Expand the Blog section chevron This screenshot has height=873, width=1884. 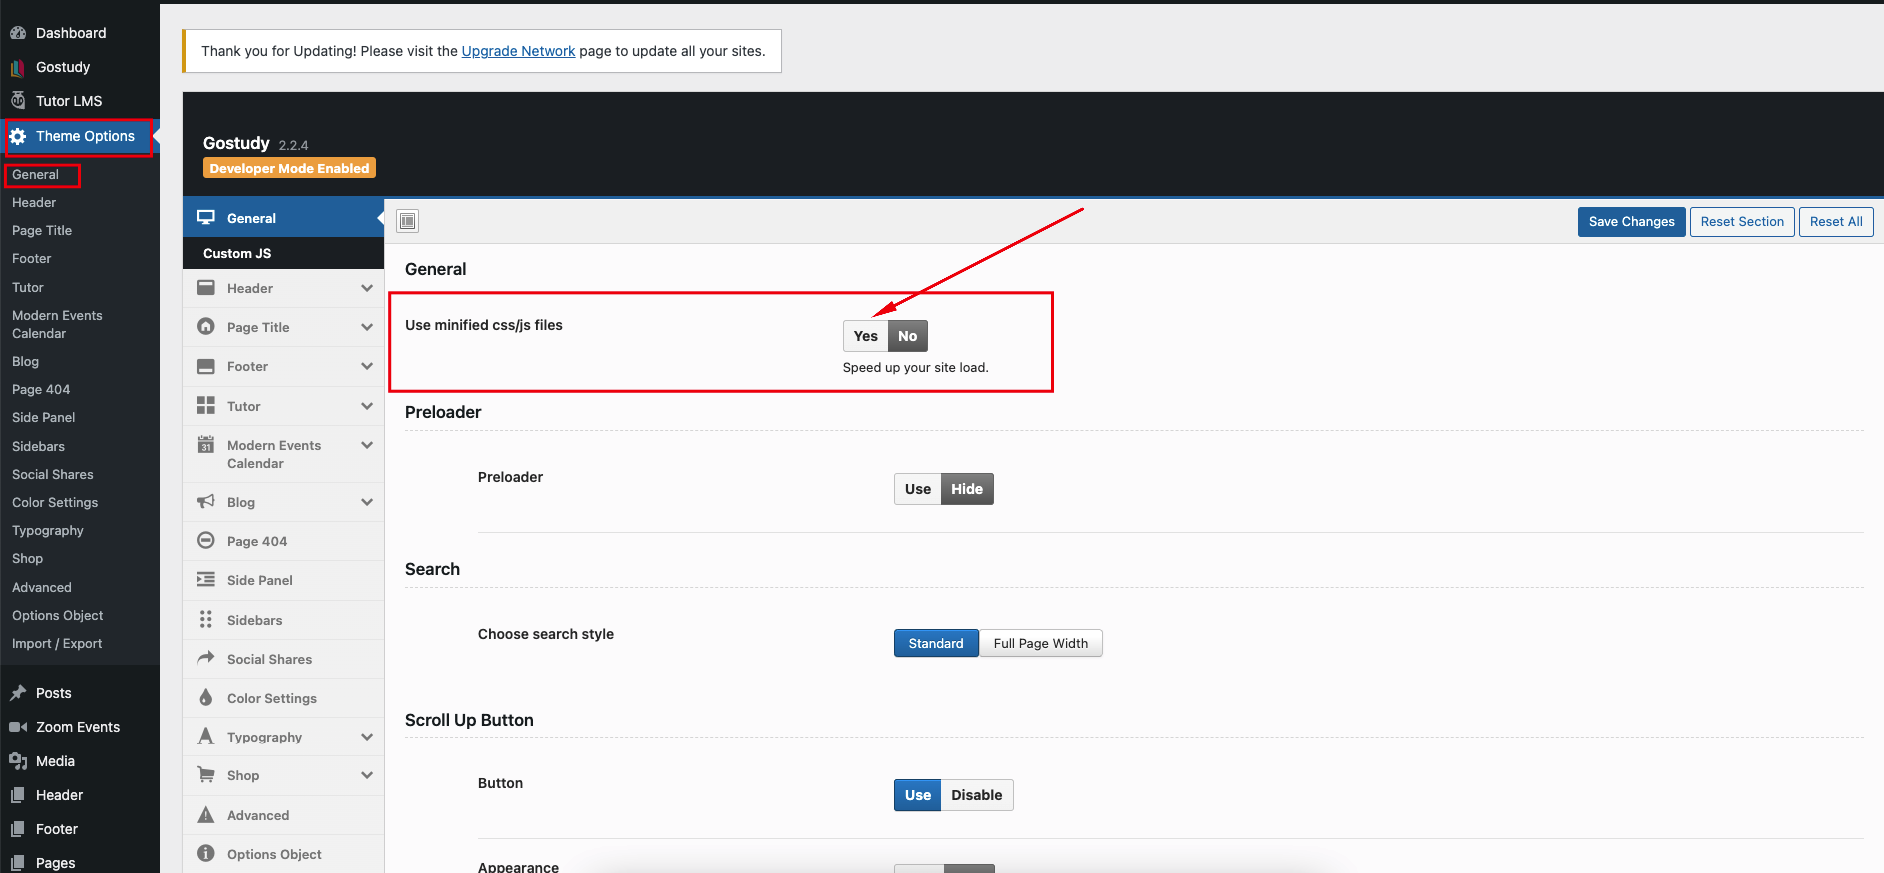pyautogui.click(x=367, y=502)
